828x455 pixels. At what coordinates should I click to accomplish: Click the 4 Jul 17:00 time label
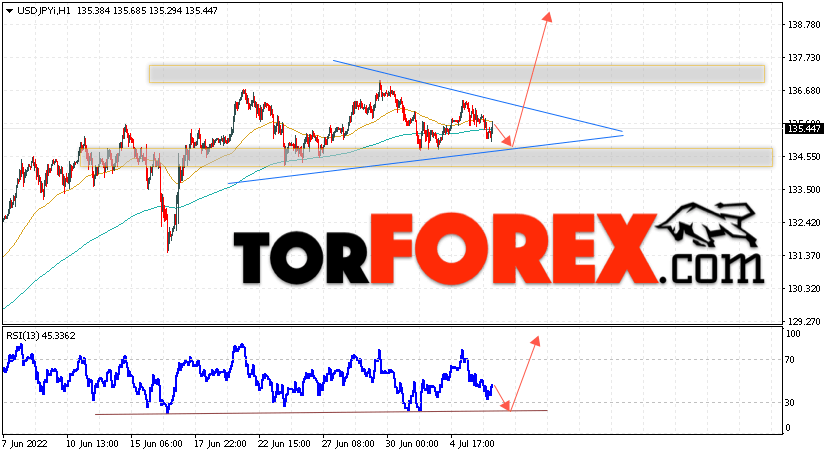[472, 443]
